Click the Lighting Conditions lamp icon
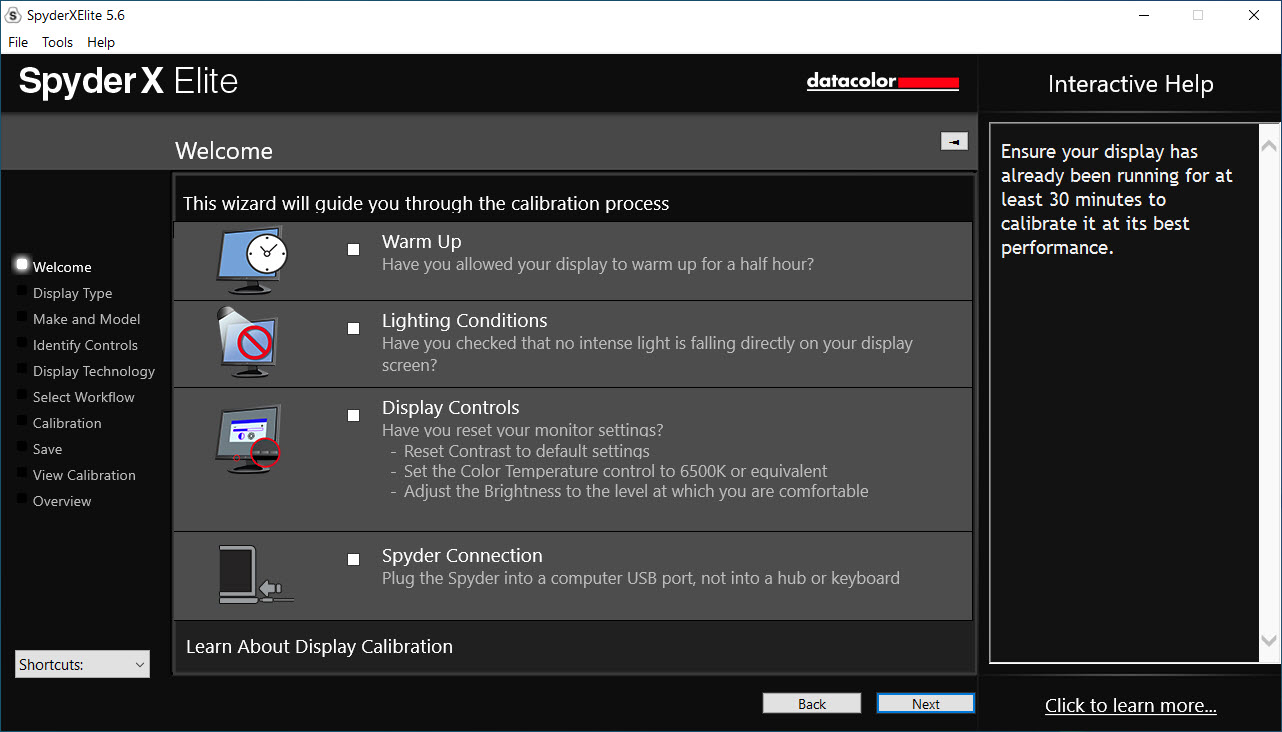This screenshot has width=1282, height=732. pyautogui.click(x=248, y=343)
